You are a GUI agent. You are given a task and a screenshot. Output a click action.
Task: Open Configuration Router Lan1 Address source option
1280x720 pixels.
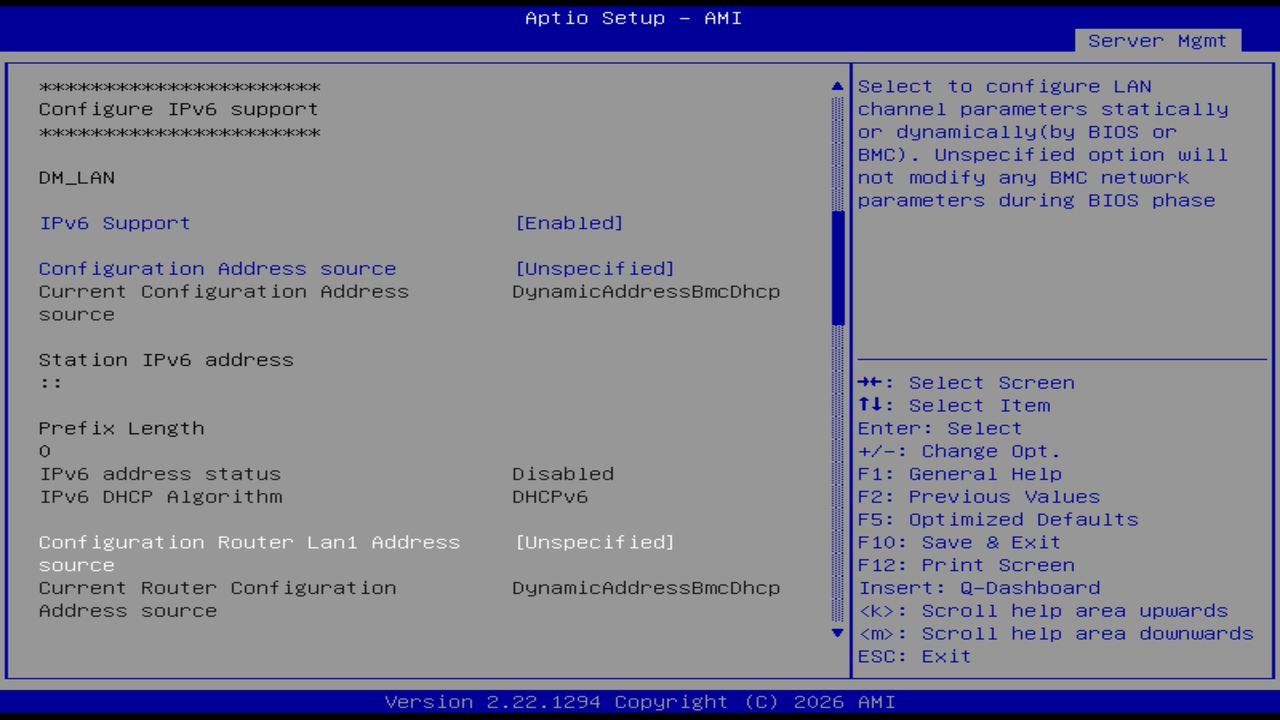tap(249, 542)
